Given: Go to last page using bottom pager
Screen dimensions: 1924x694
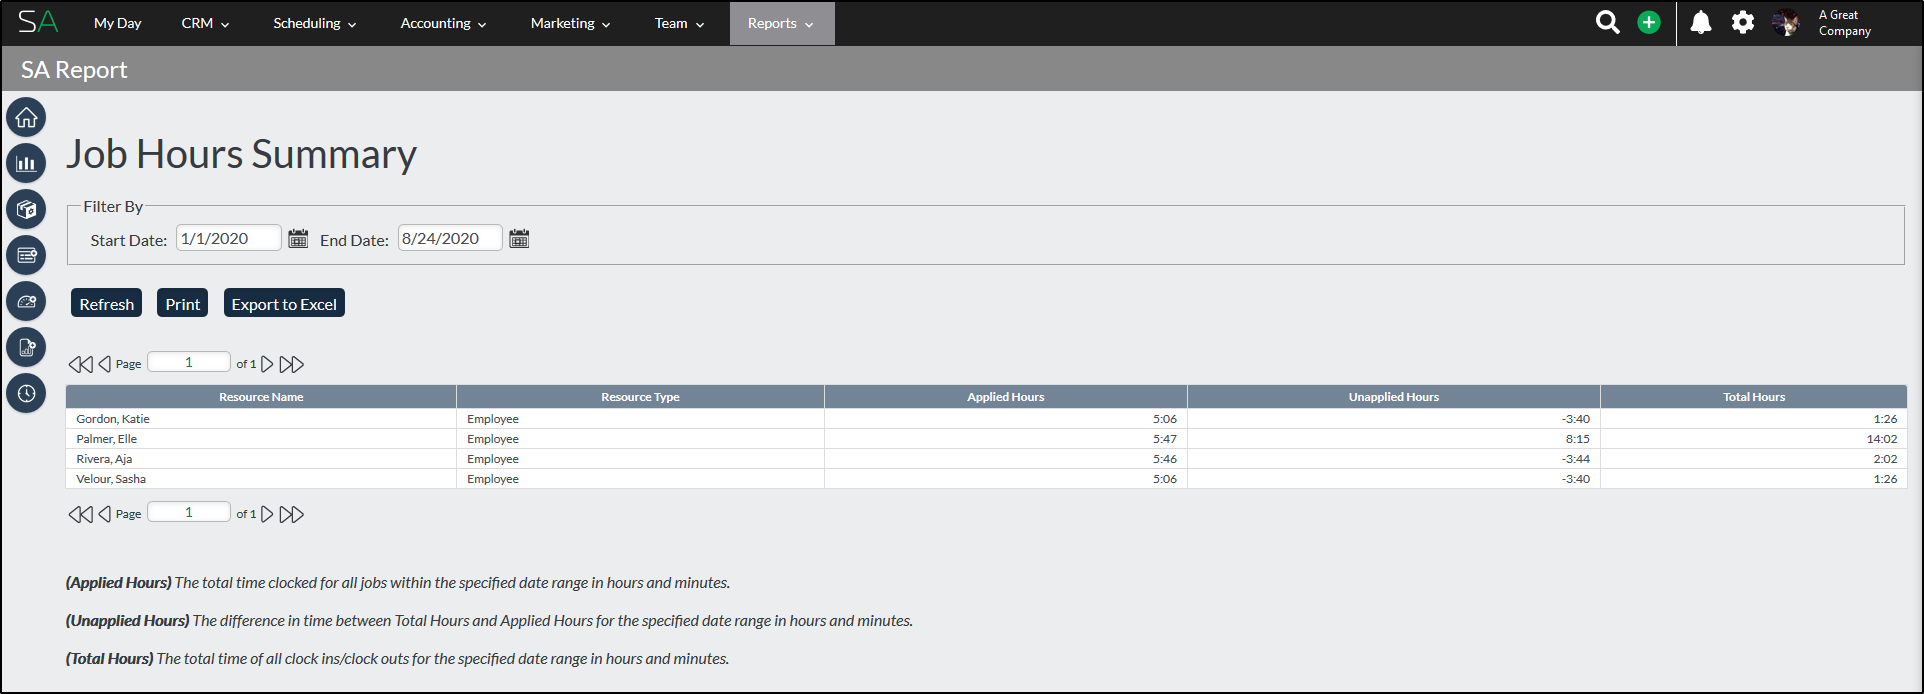Looking at the screenshot, I should (x=292, y=514).
